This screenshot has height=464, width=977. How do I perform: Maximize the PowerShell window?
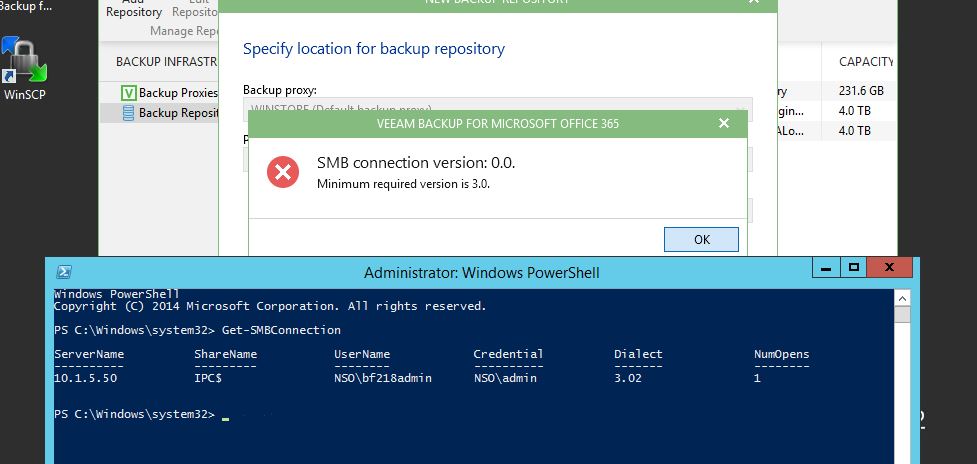tap(854, 268)
